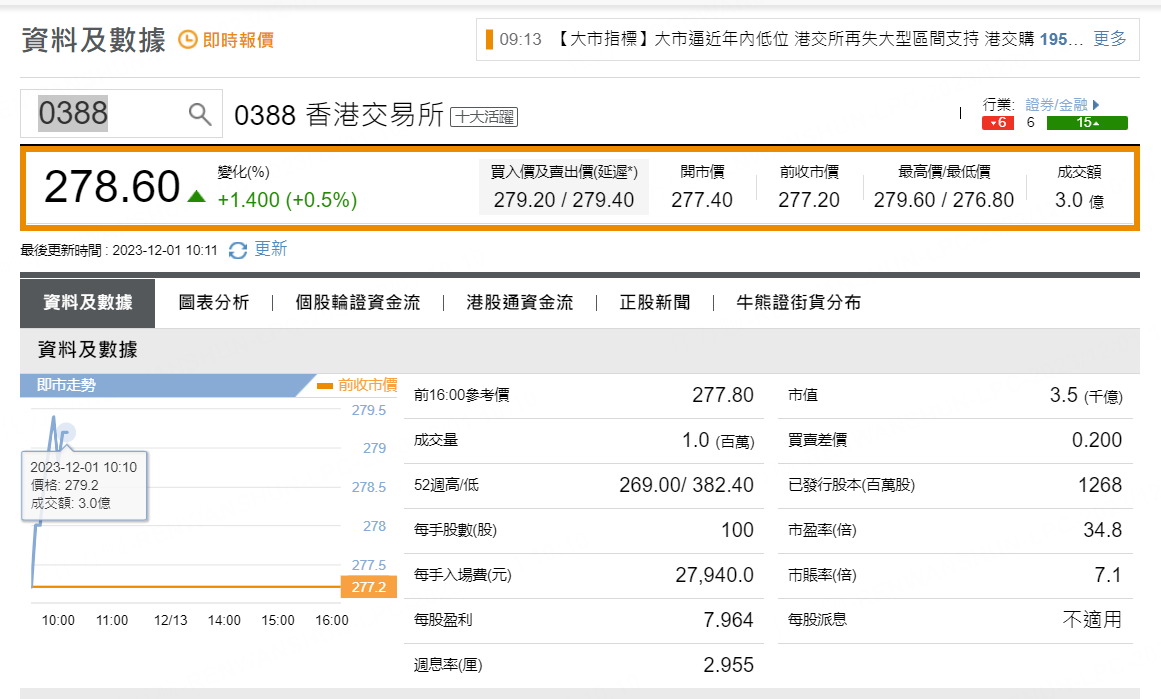Click the high/low value 279.60 / 276.80
This screenshot has height=699, width=1161.
click(943, 200)
